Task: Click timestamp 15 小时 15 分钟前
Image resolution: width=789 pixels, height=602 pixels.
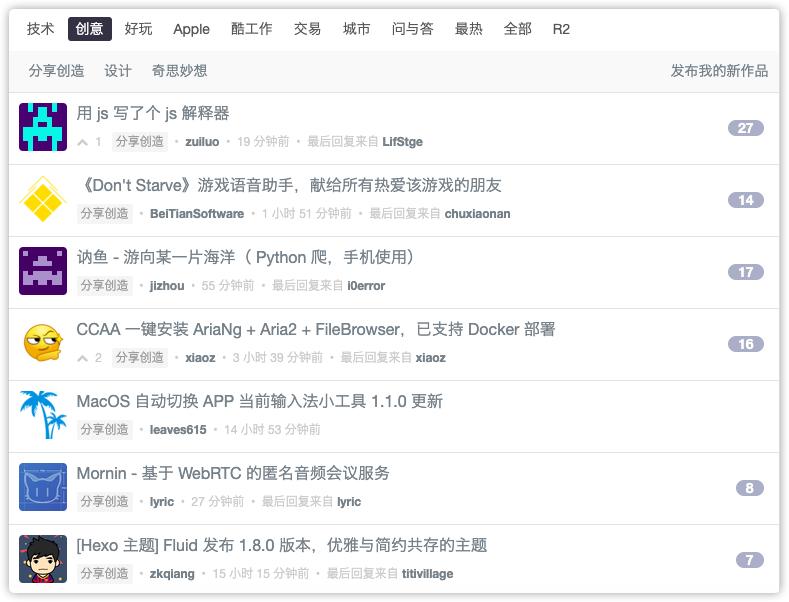Action: [x=261, y=574]
